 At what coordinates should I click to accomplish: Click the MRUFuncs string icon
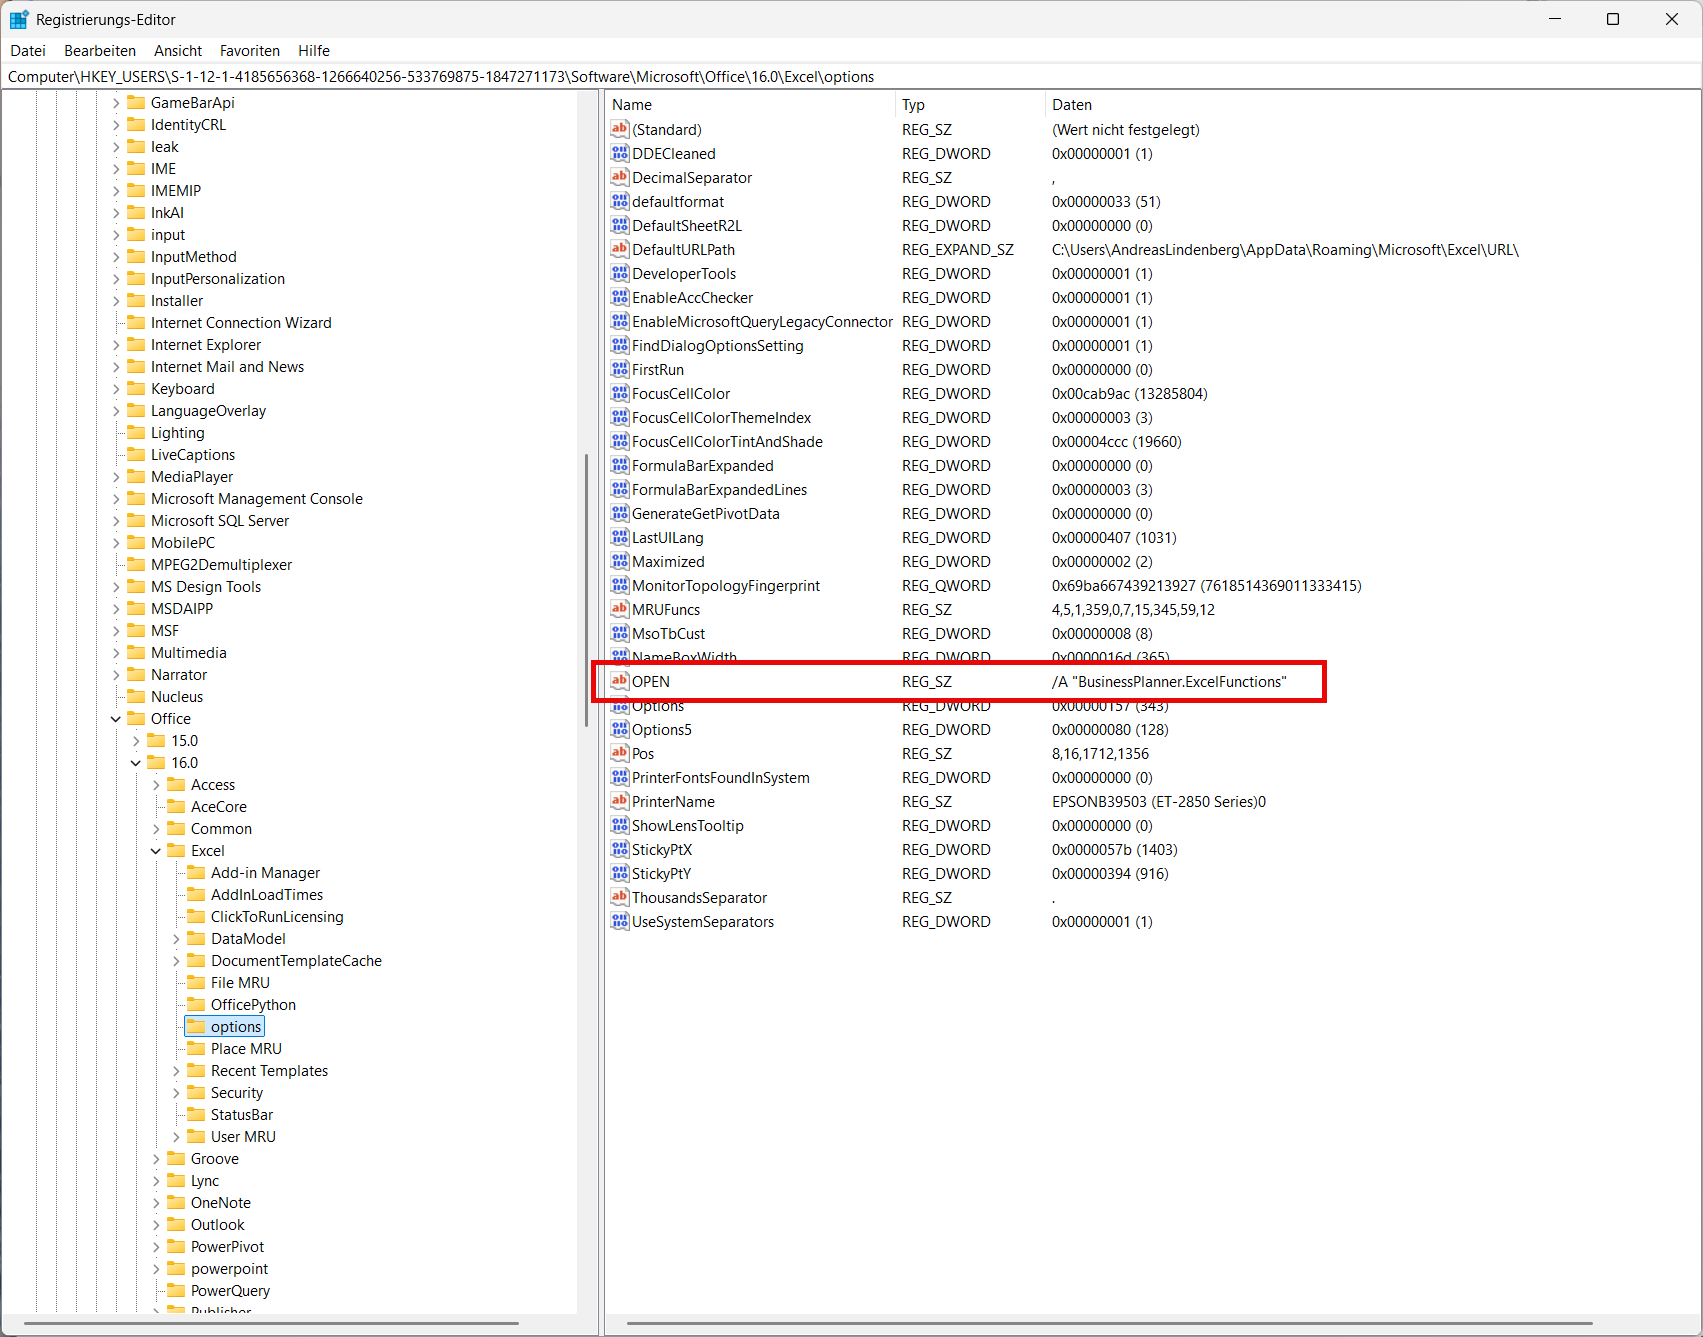coord(620,609)
